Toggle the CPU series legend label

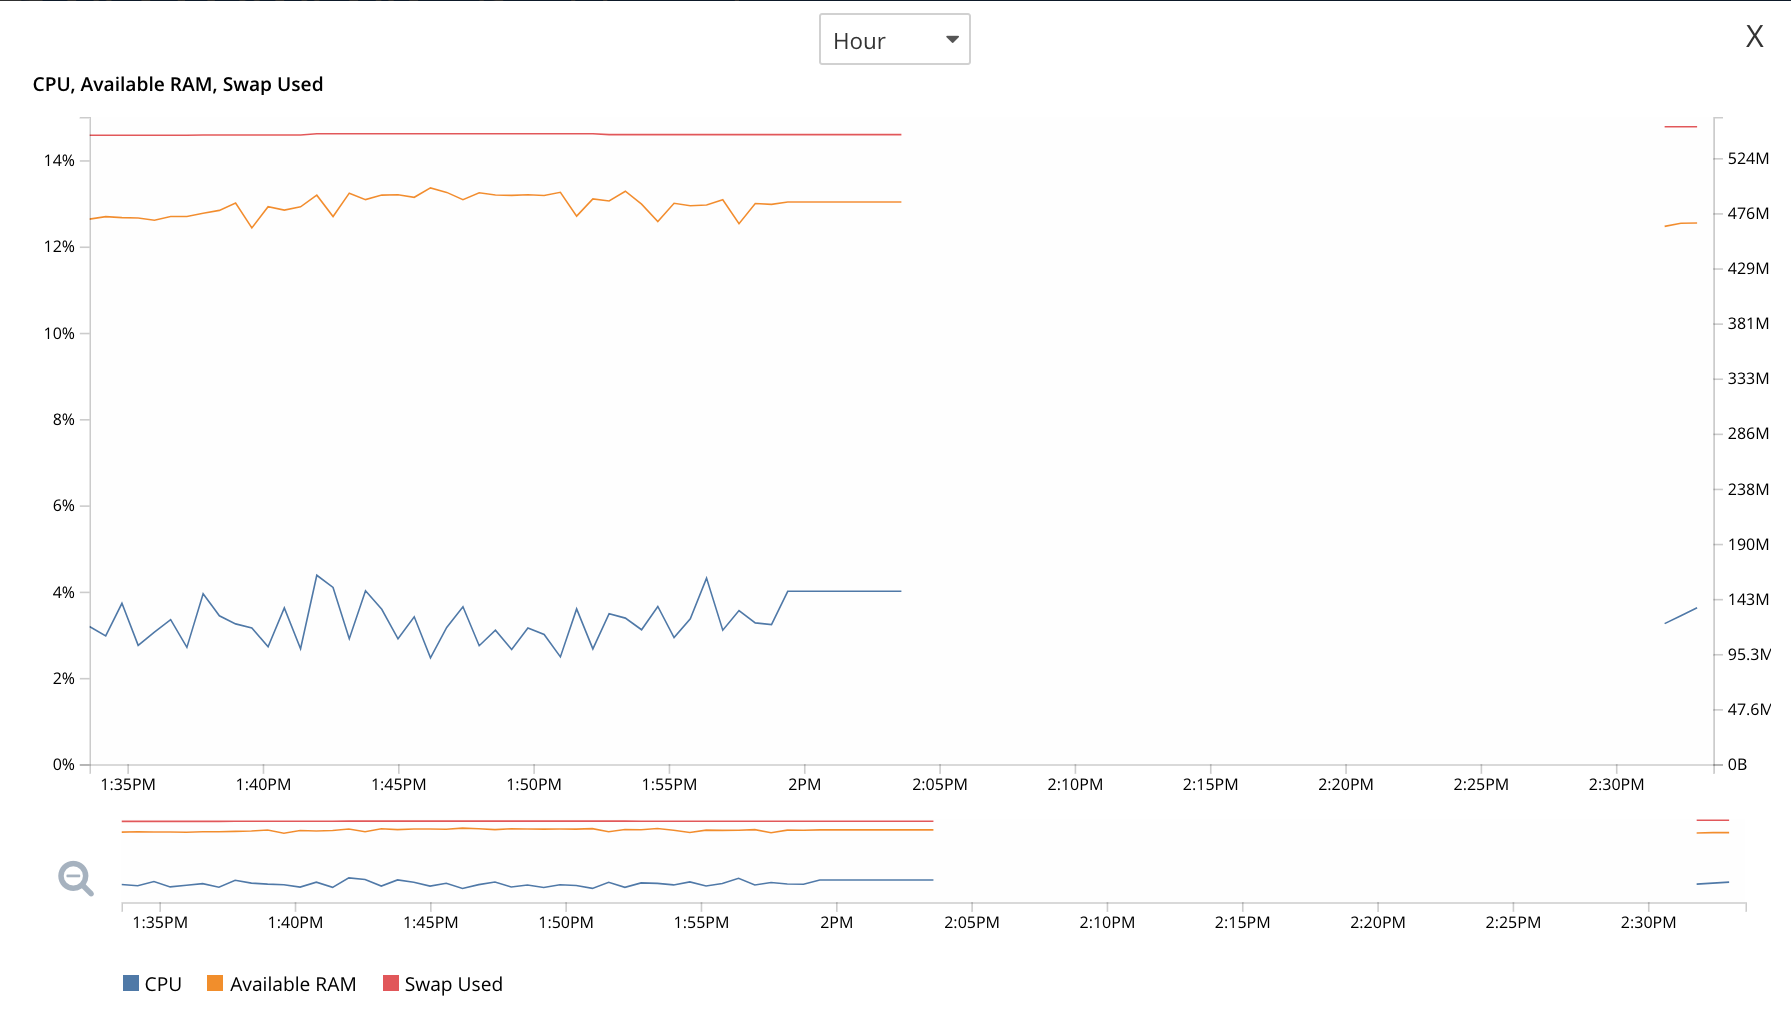click(163, 984)
